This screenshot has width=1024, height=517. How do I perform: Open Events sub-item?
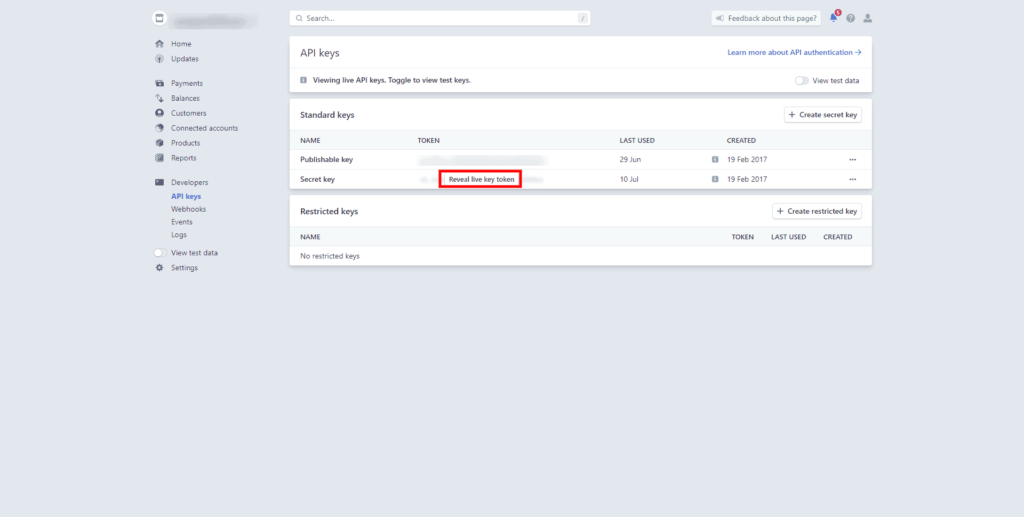point(182,222)
